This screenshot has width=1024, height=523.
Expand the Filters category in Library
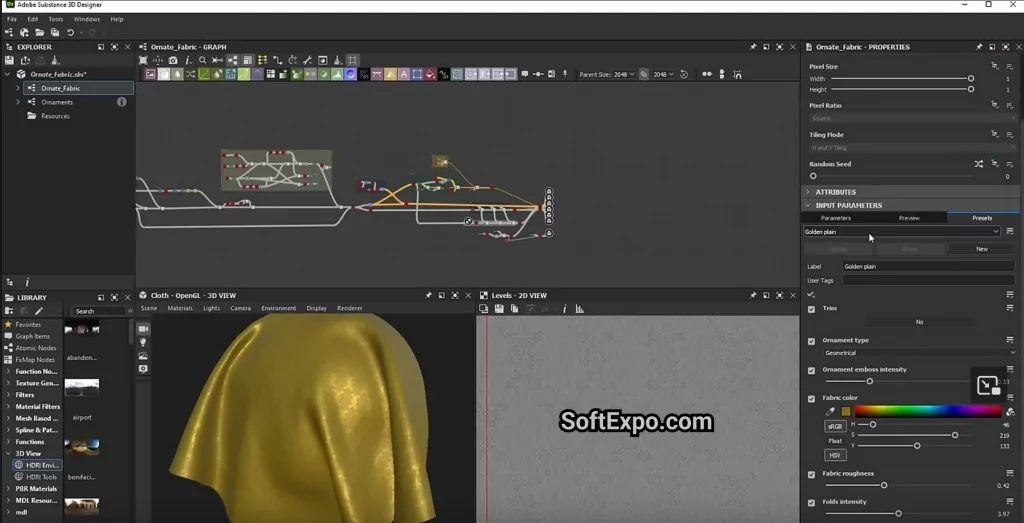point(8,395)
